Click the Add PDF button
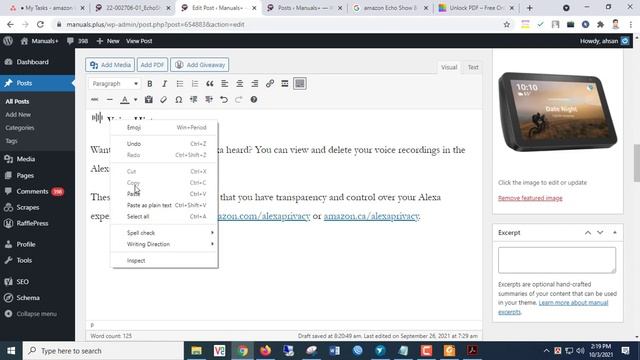 152,65
